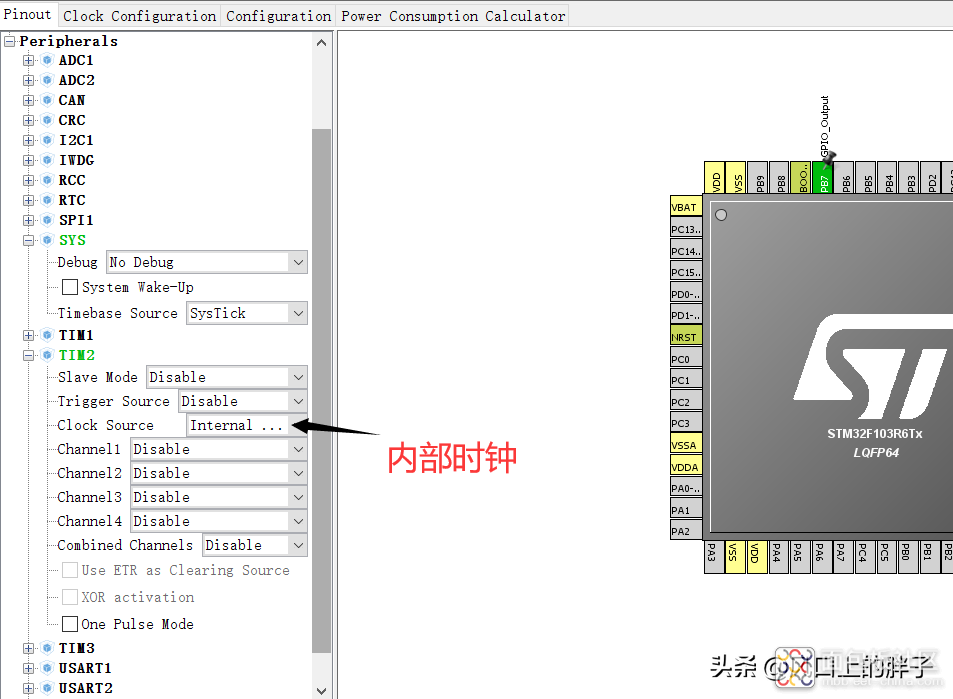This screenshot has width=953, height=699.
Task: Open the Slave Mode dropdown
Action: coord(227,377)
